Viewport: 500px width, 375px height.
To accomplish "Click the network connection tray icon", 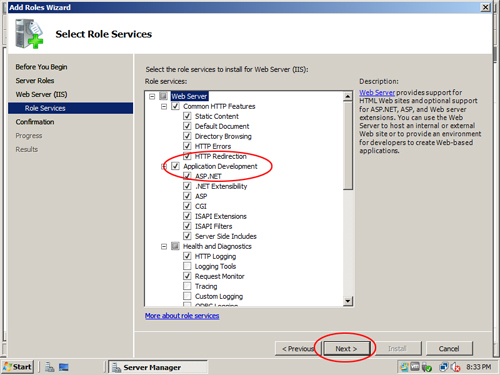I will (x=444, y=367).
